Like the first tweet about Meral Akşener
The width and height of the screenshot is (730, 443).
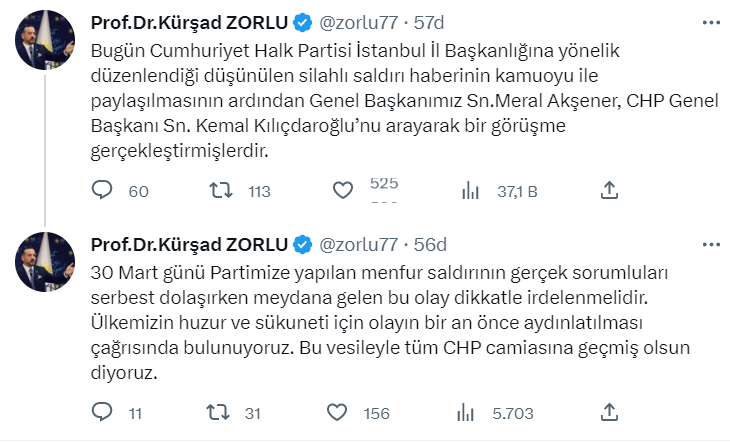click(x=342, y=190)
